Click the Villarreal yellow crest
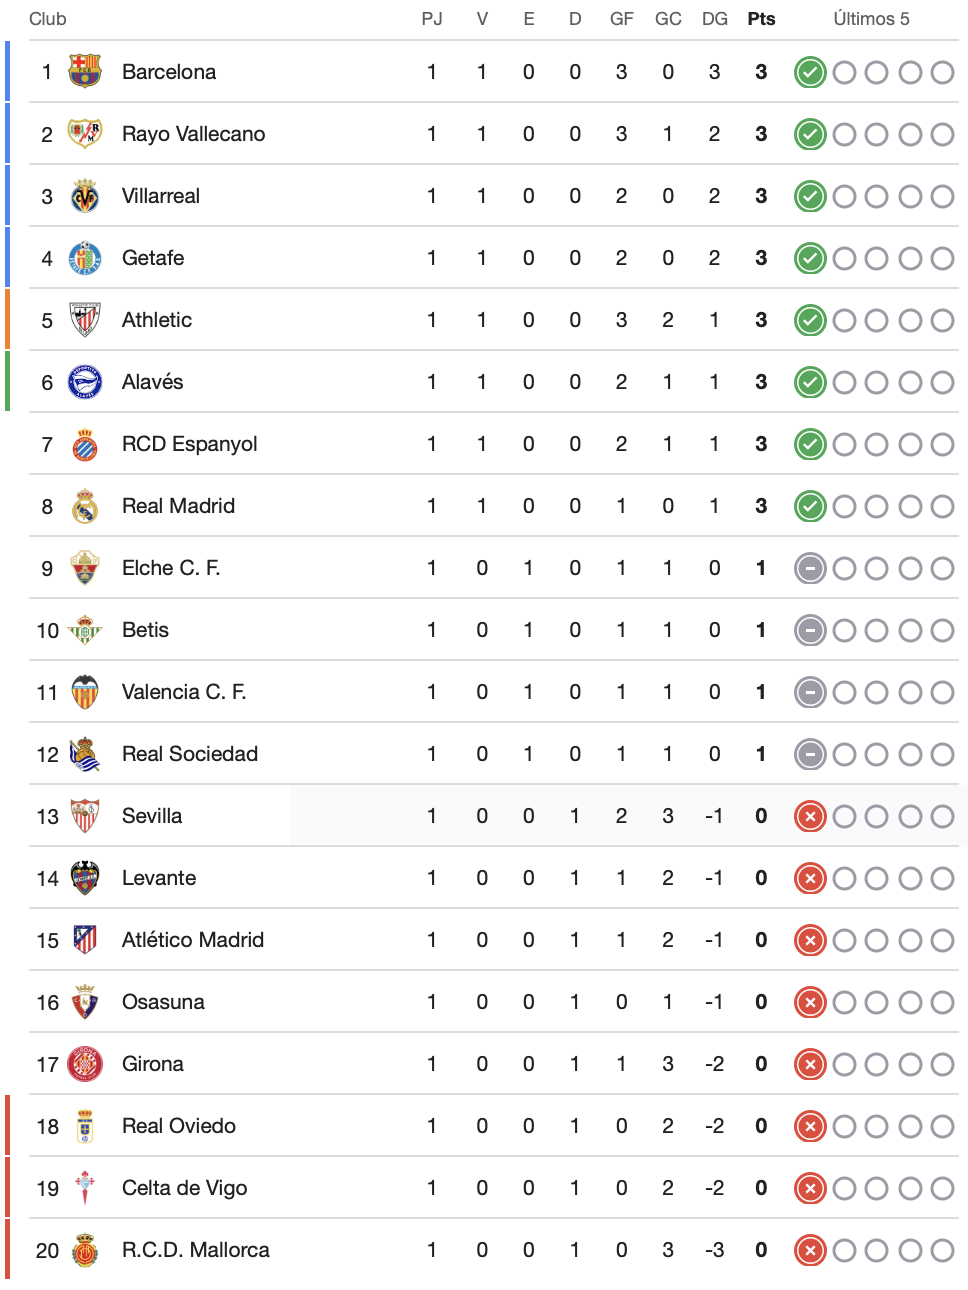This screenshot has height=1290, width=968. click(x=85, y=195)
